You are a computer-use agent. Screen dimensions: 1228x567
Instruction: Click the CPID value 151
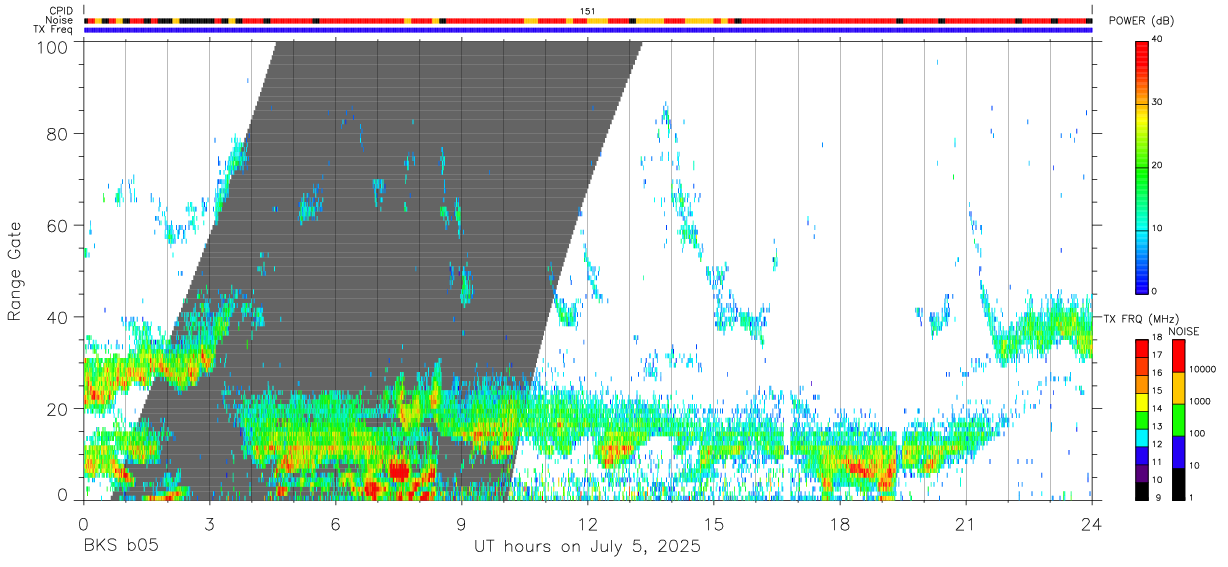click(587, 11)
